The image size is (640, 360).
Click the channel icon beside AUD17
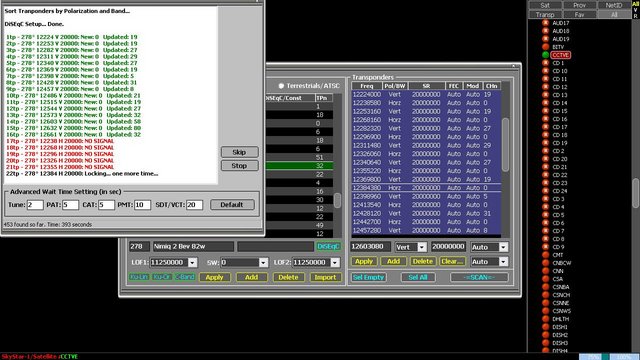point(545,23)
